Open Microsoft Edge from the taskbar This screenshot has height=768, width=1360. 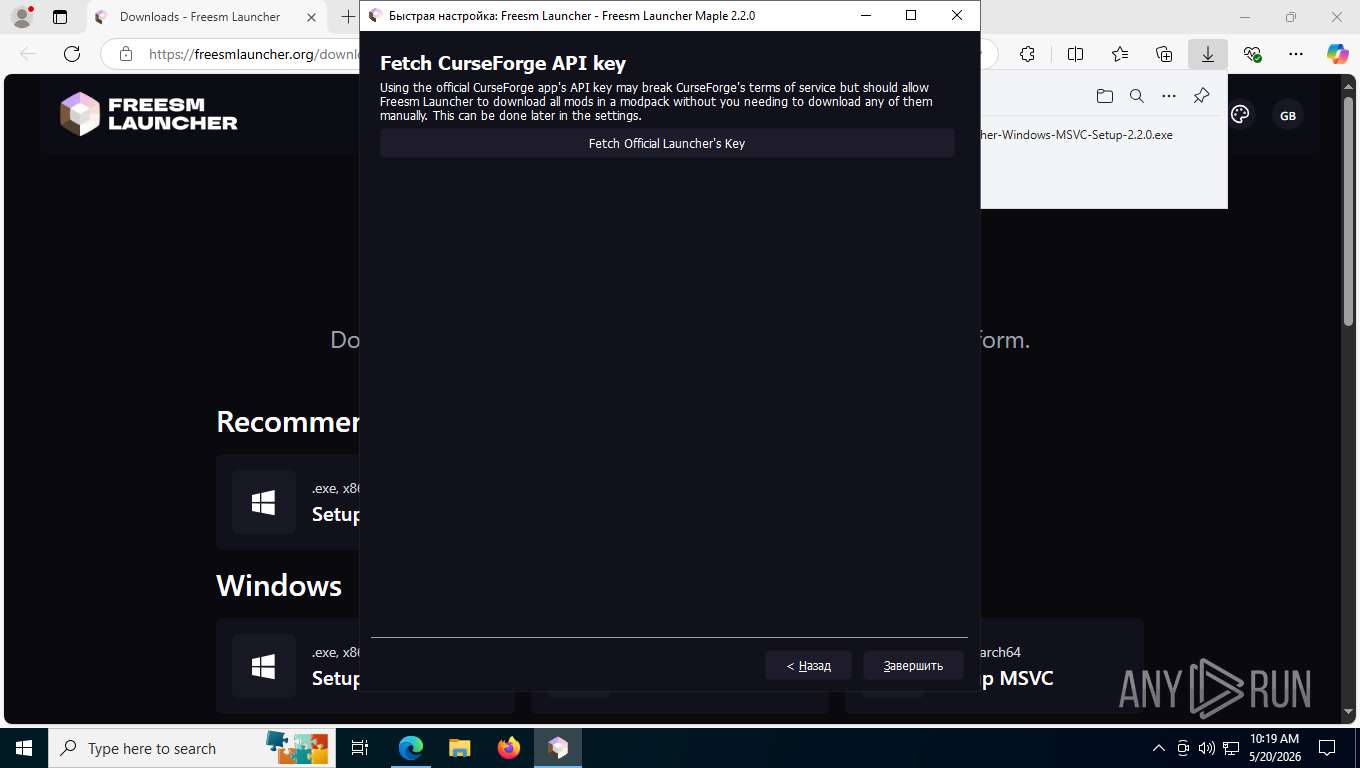[x=410, y=748]
